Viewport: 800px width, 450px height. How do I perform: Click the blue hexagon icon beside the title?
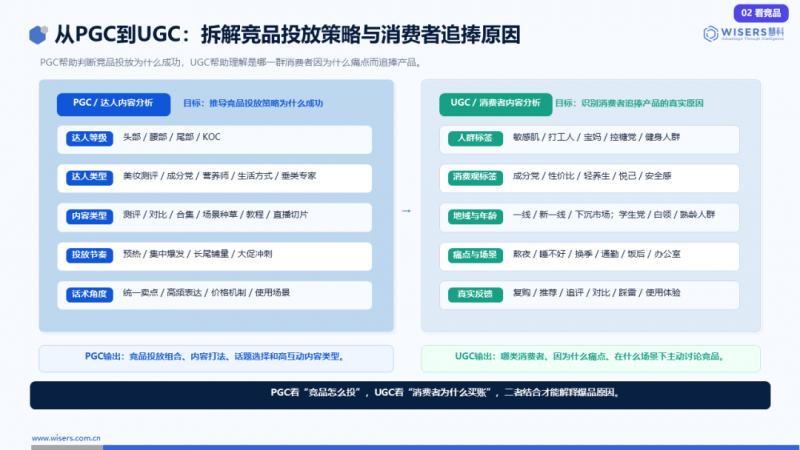[x=38, y=35]
